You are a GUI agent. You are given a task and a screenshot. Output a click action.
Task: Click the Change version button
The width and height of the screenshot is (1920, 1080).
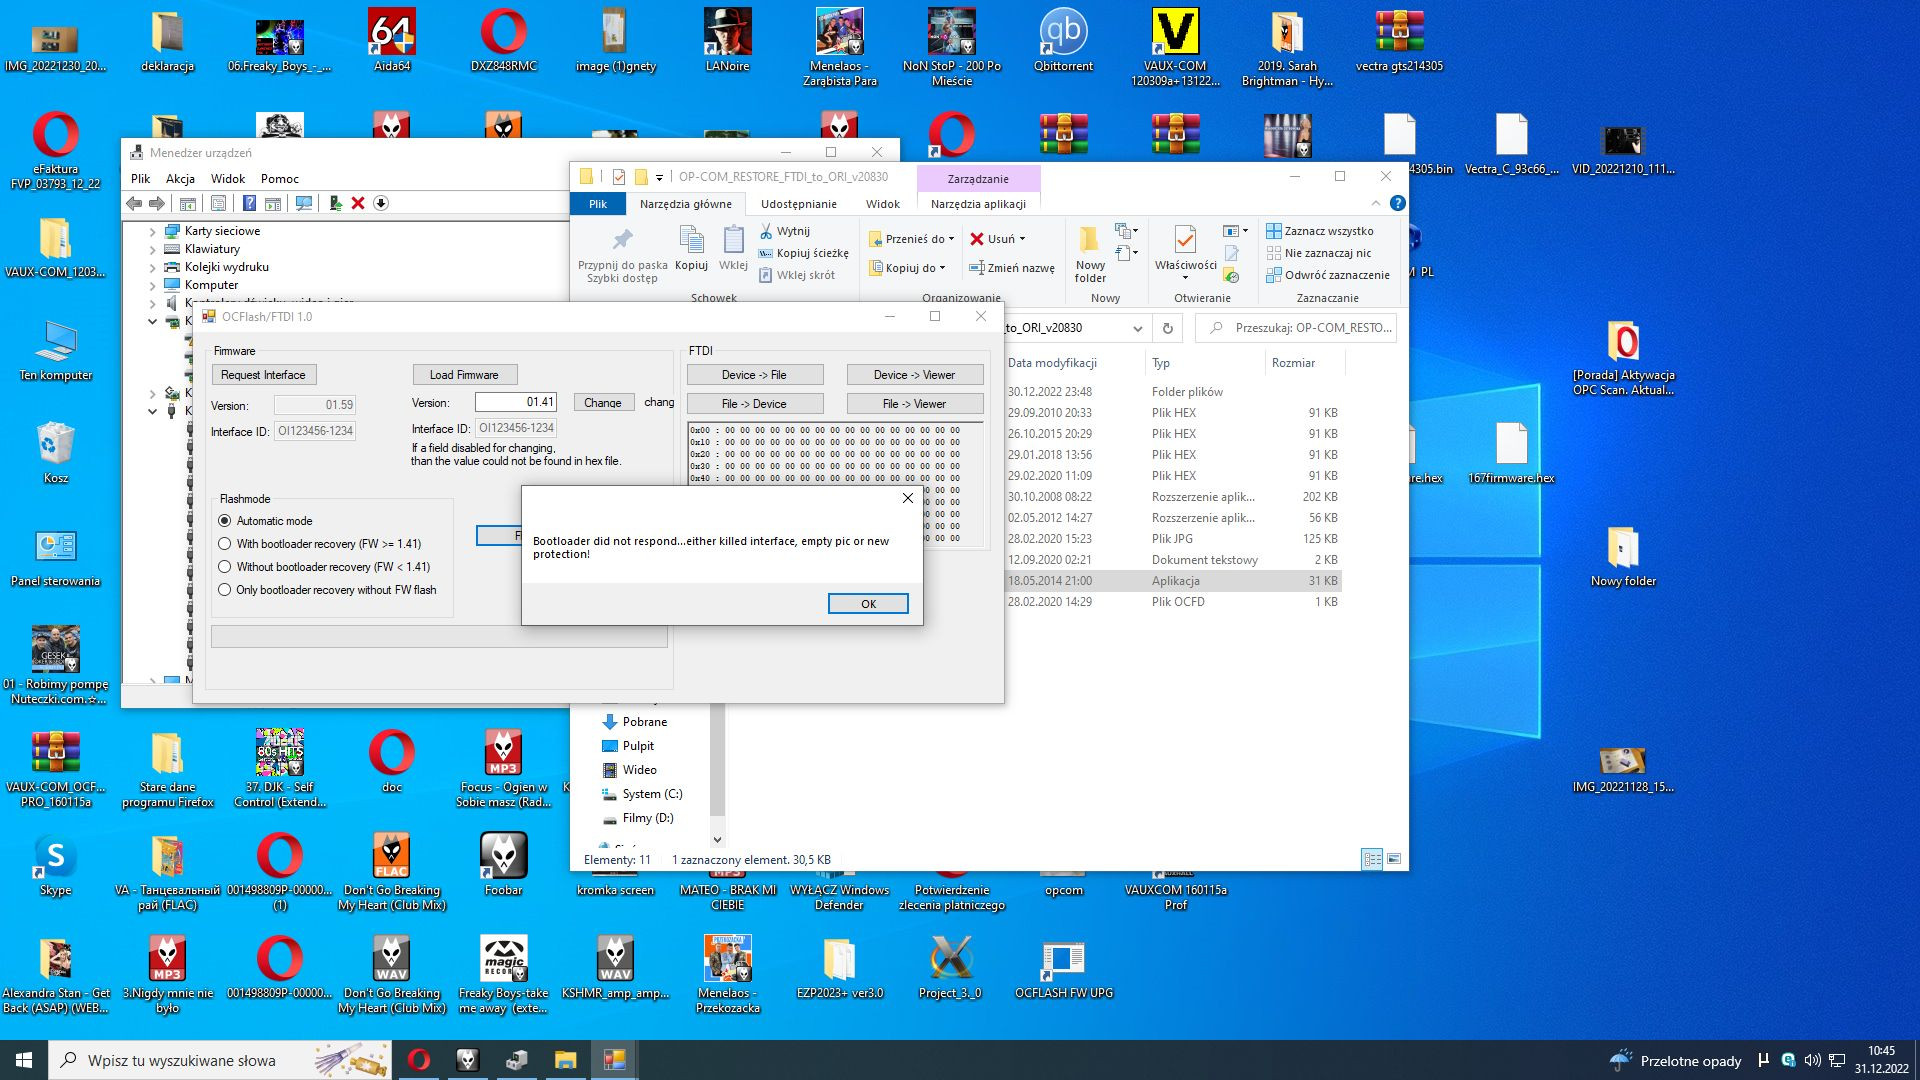coord(603,402)
